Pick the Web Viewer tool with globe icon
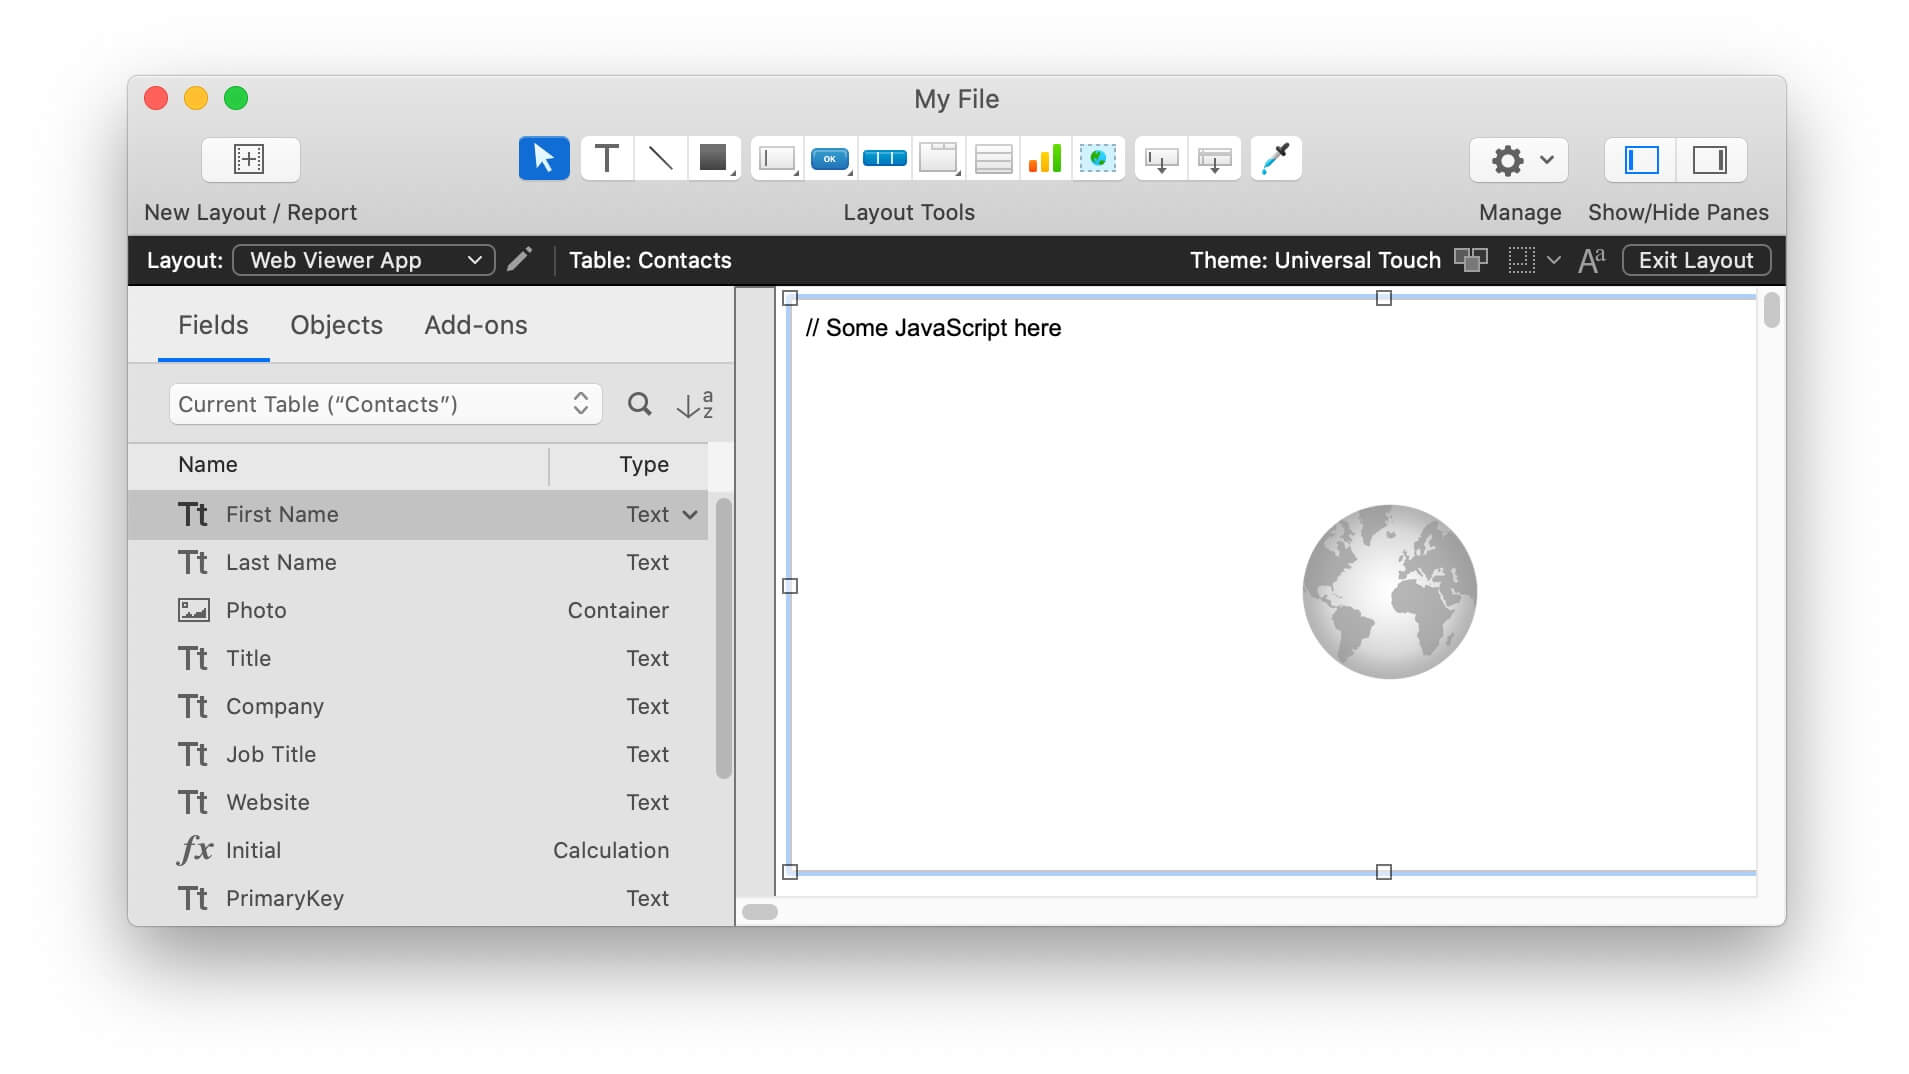Viewport: 1909px width, 1074px height. point(1097,157)
